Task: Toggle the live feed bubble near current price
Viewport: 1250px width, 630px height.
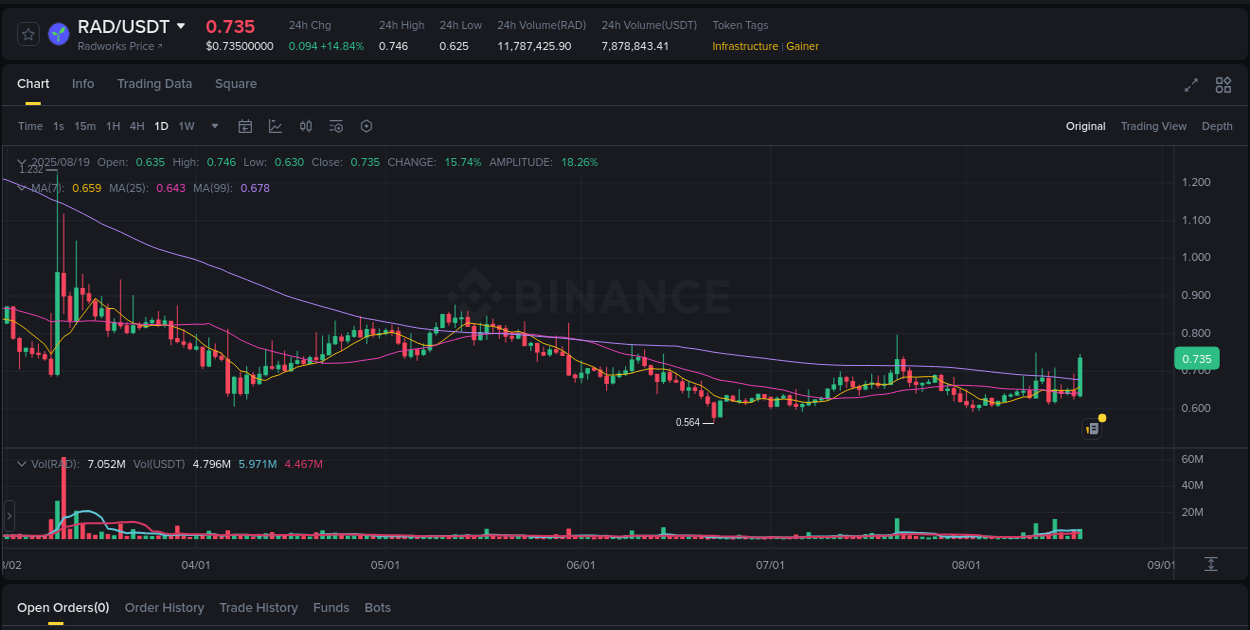Action: (1092, 427)
